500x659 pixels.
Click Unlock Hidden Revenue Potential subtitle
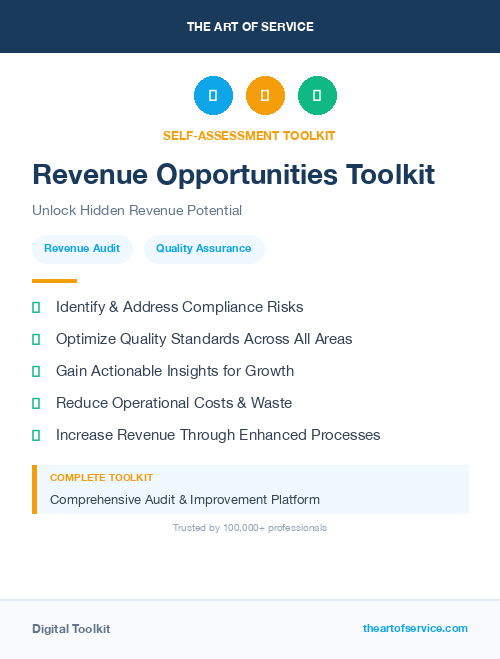click(137, 210)
